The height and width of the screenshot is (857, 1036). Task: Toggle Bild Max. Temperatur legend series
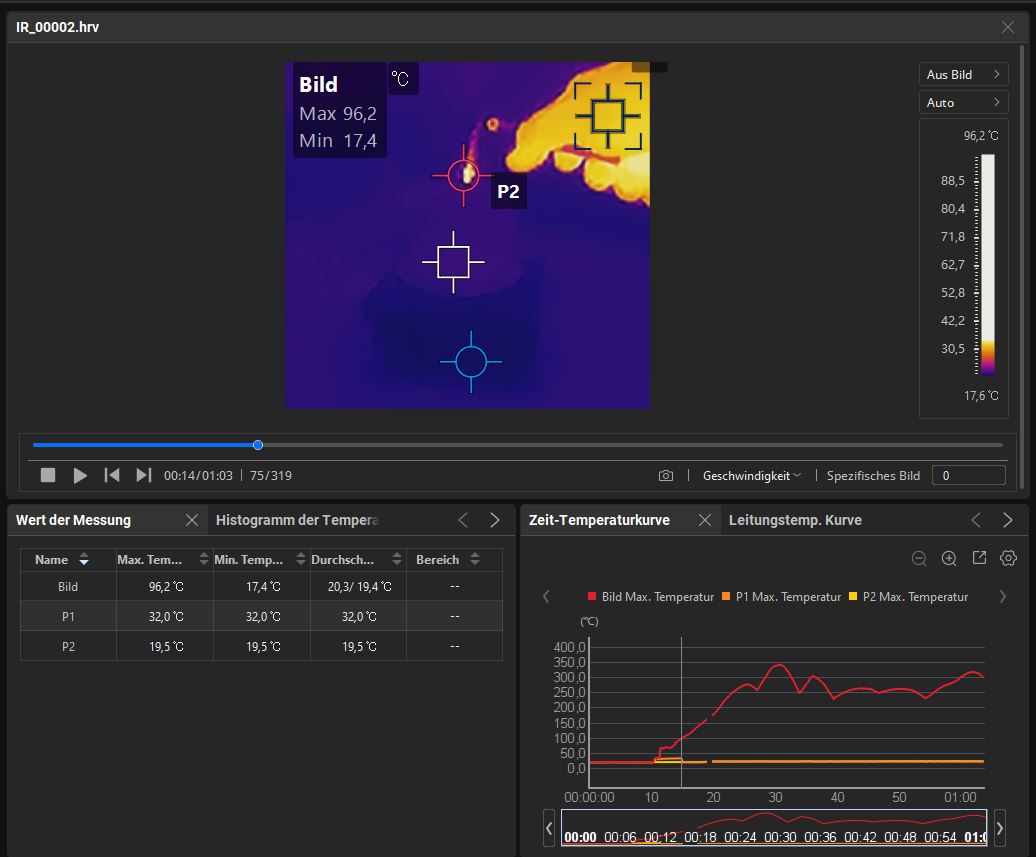[x=650, y=597]
